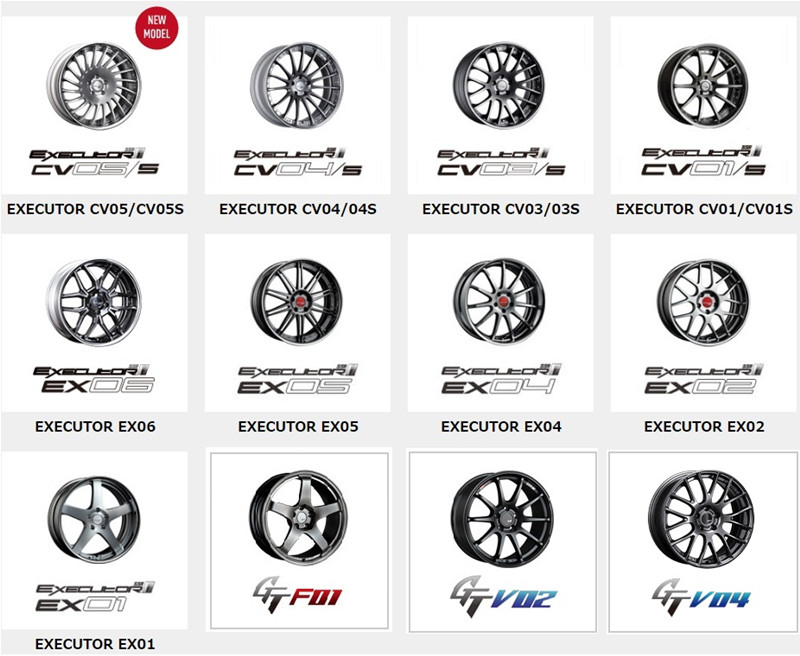This screenshot has width=800, height=656.
Task: Click the EXECUTOR EX06 caption link
Action: click(95, 426)
